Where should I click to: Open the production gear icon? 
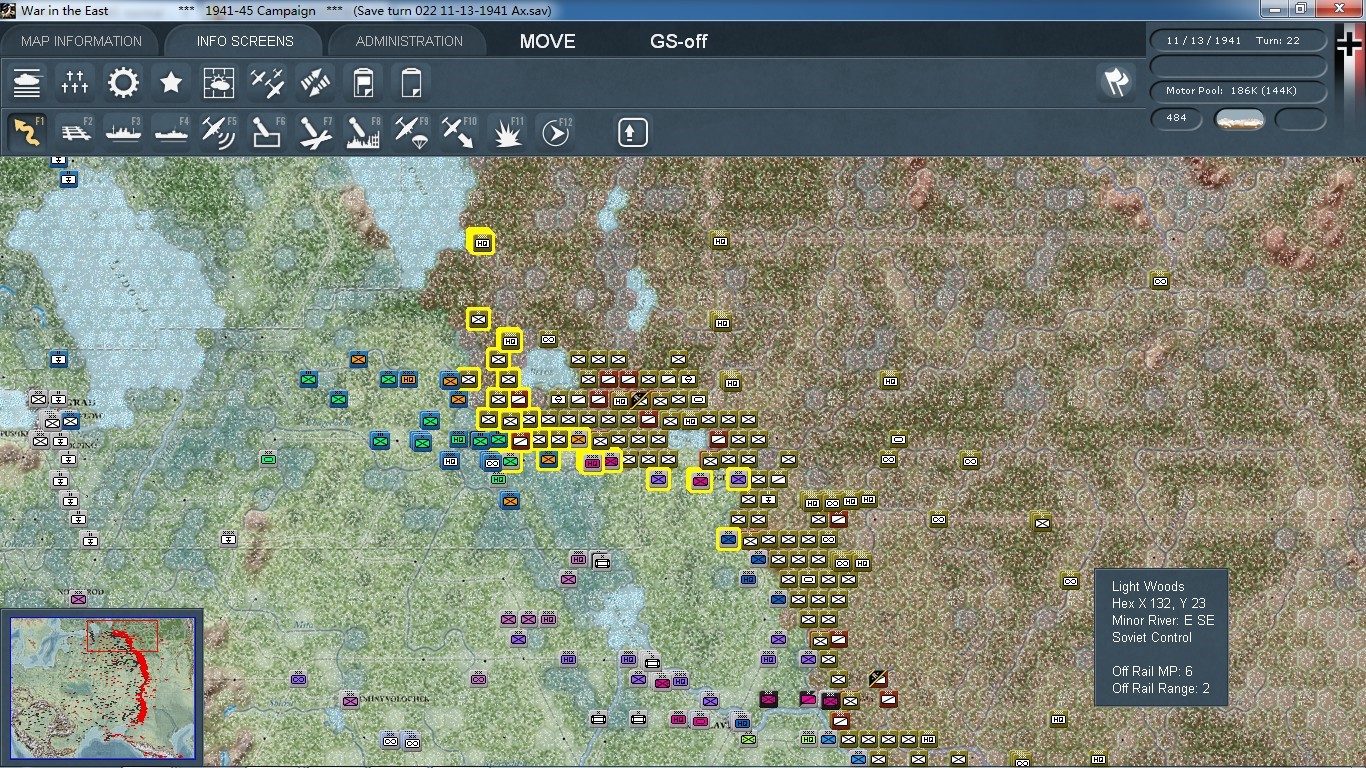coord(123,82)
